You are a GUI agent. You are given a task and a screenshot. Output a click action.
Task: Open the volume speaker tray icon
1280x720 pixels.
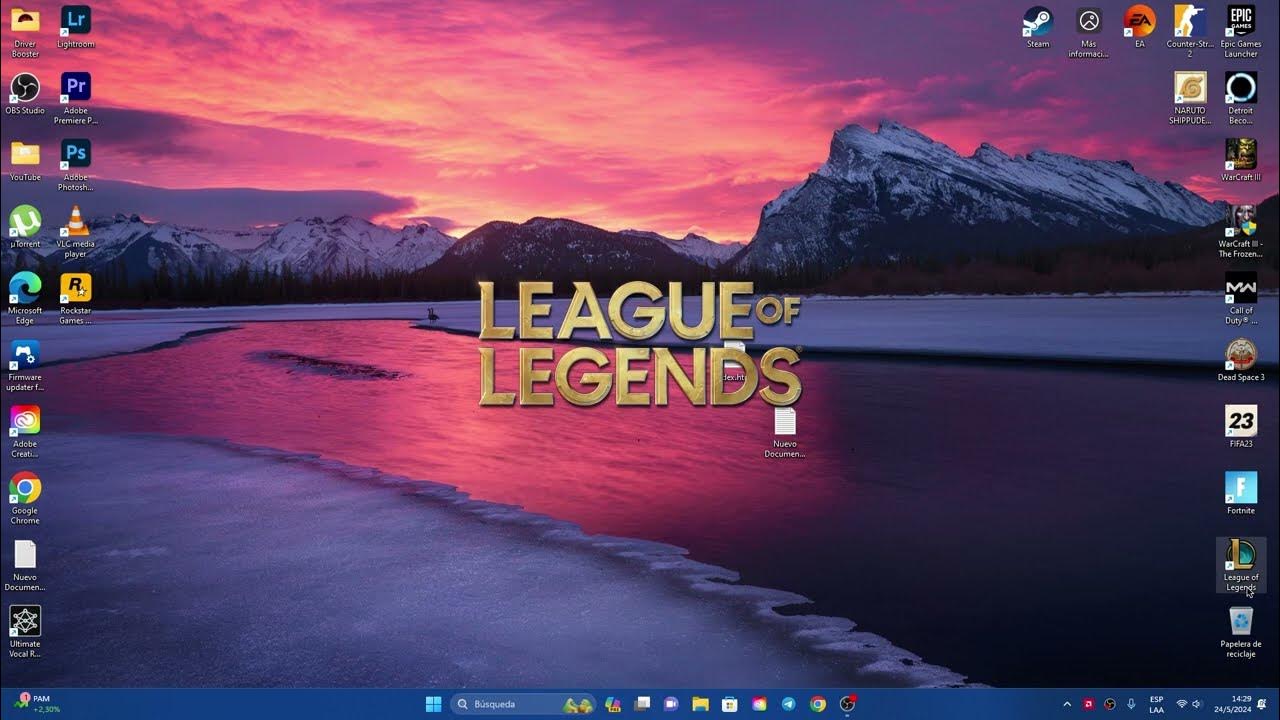(1197, 704)
